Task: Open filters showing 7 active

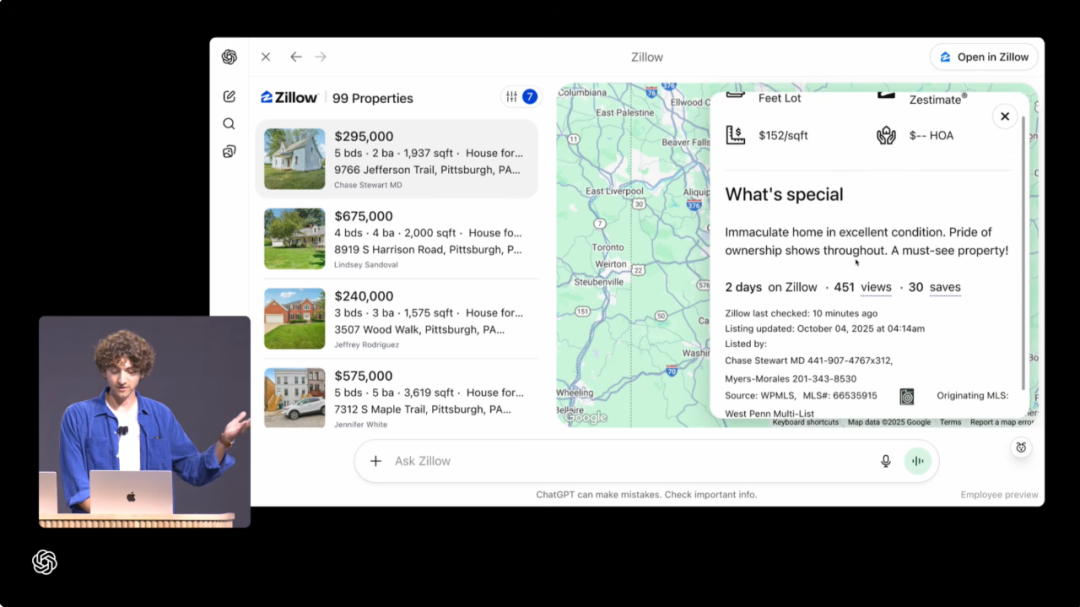Action: click(x=520, y=97)
